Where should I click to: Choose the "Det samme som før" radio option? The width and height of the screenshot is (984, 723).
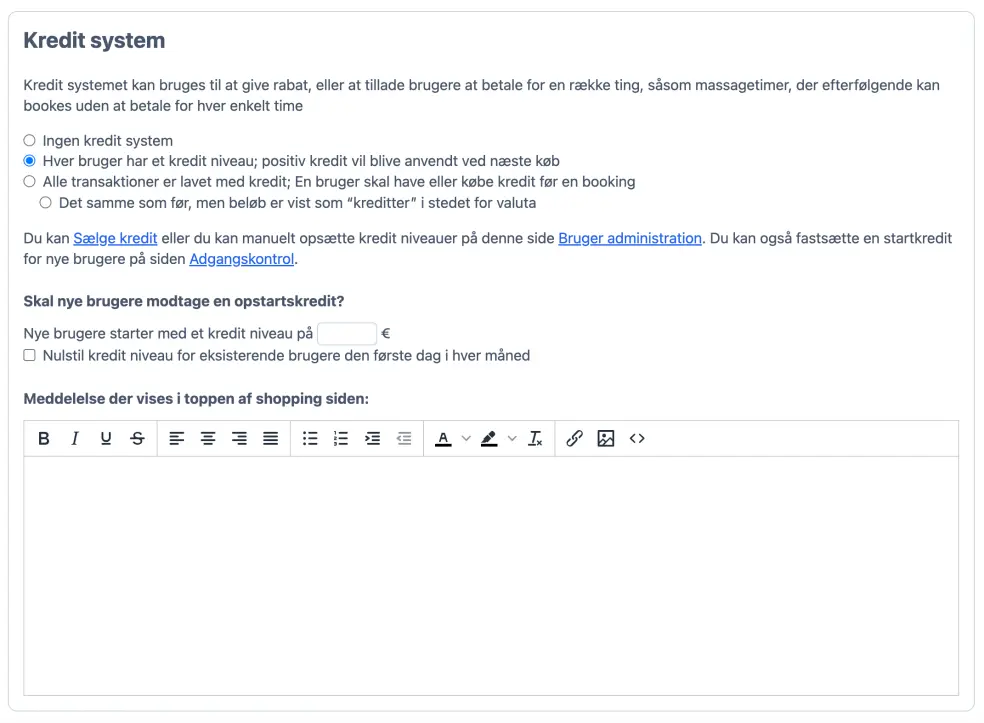click(x=45, y=203)
